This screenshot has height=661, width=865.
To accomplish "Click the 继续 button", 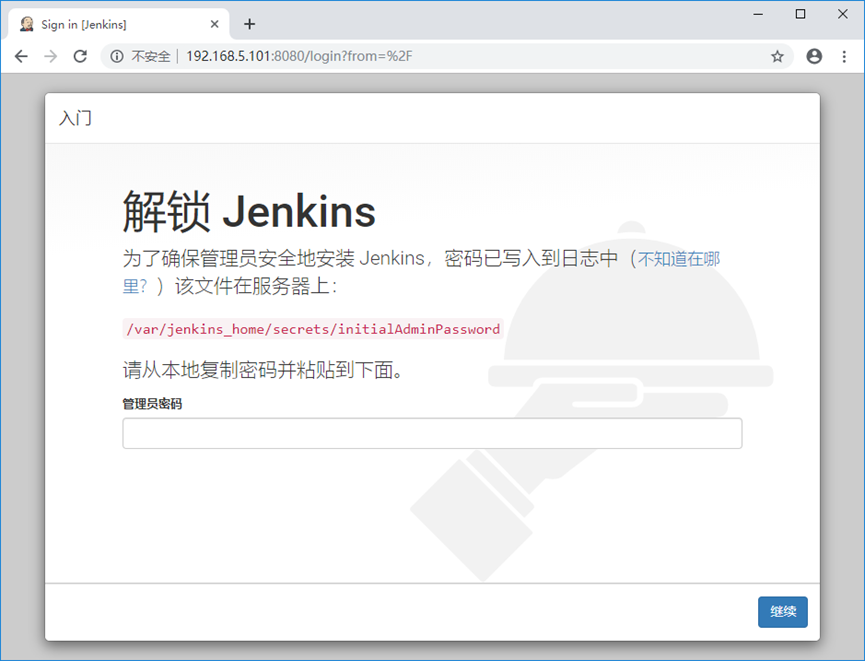I will (783, 612).
